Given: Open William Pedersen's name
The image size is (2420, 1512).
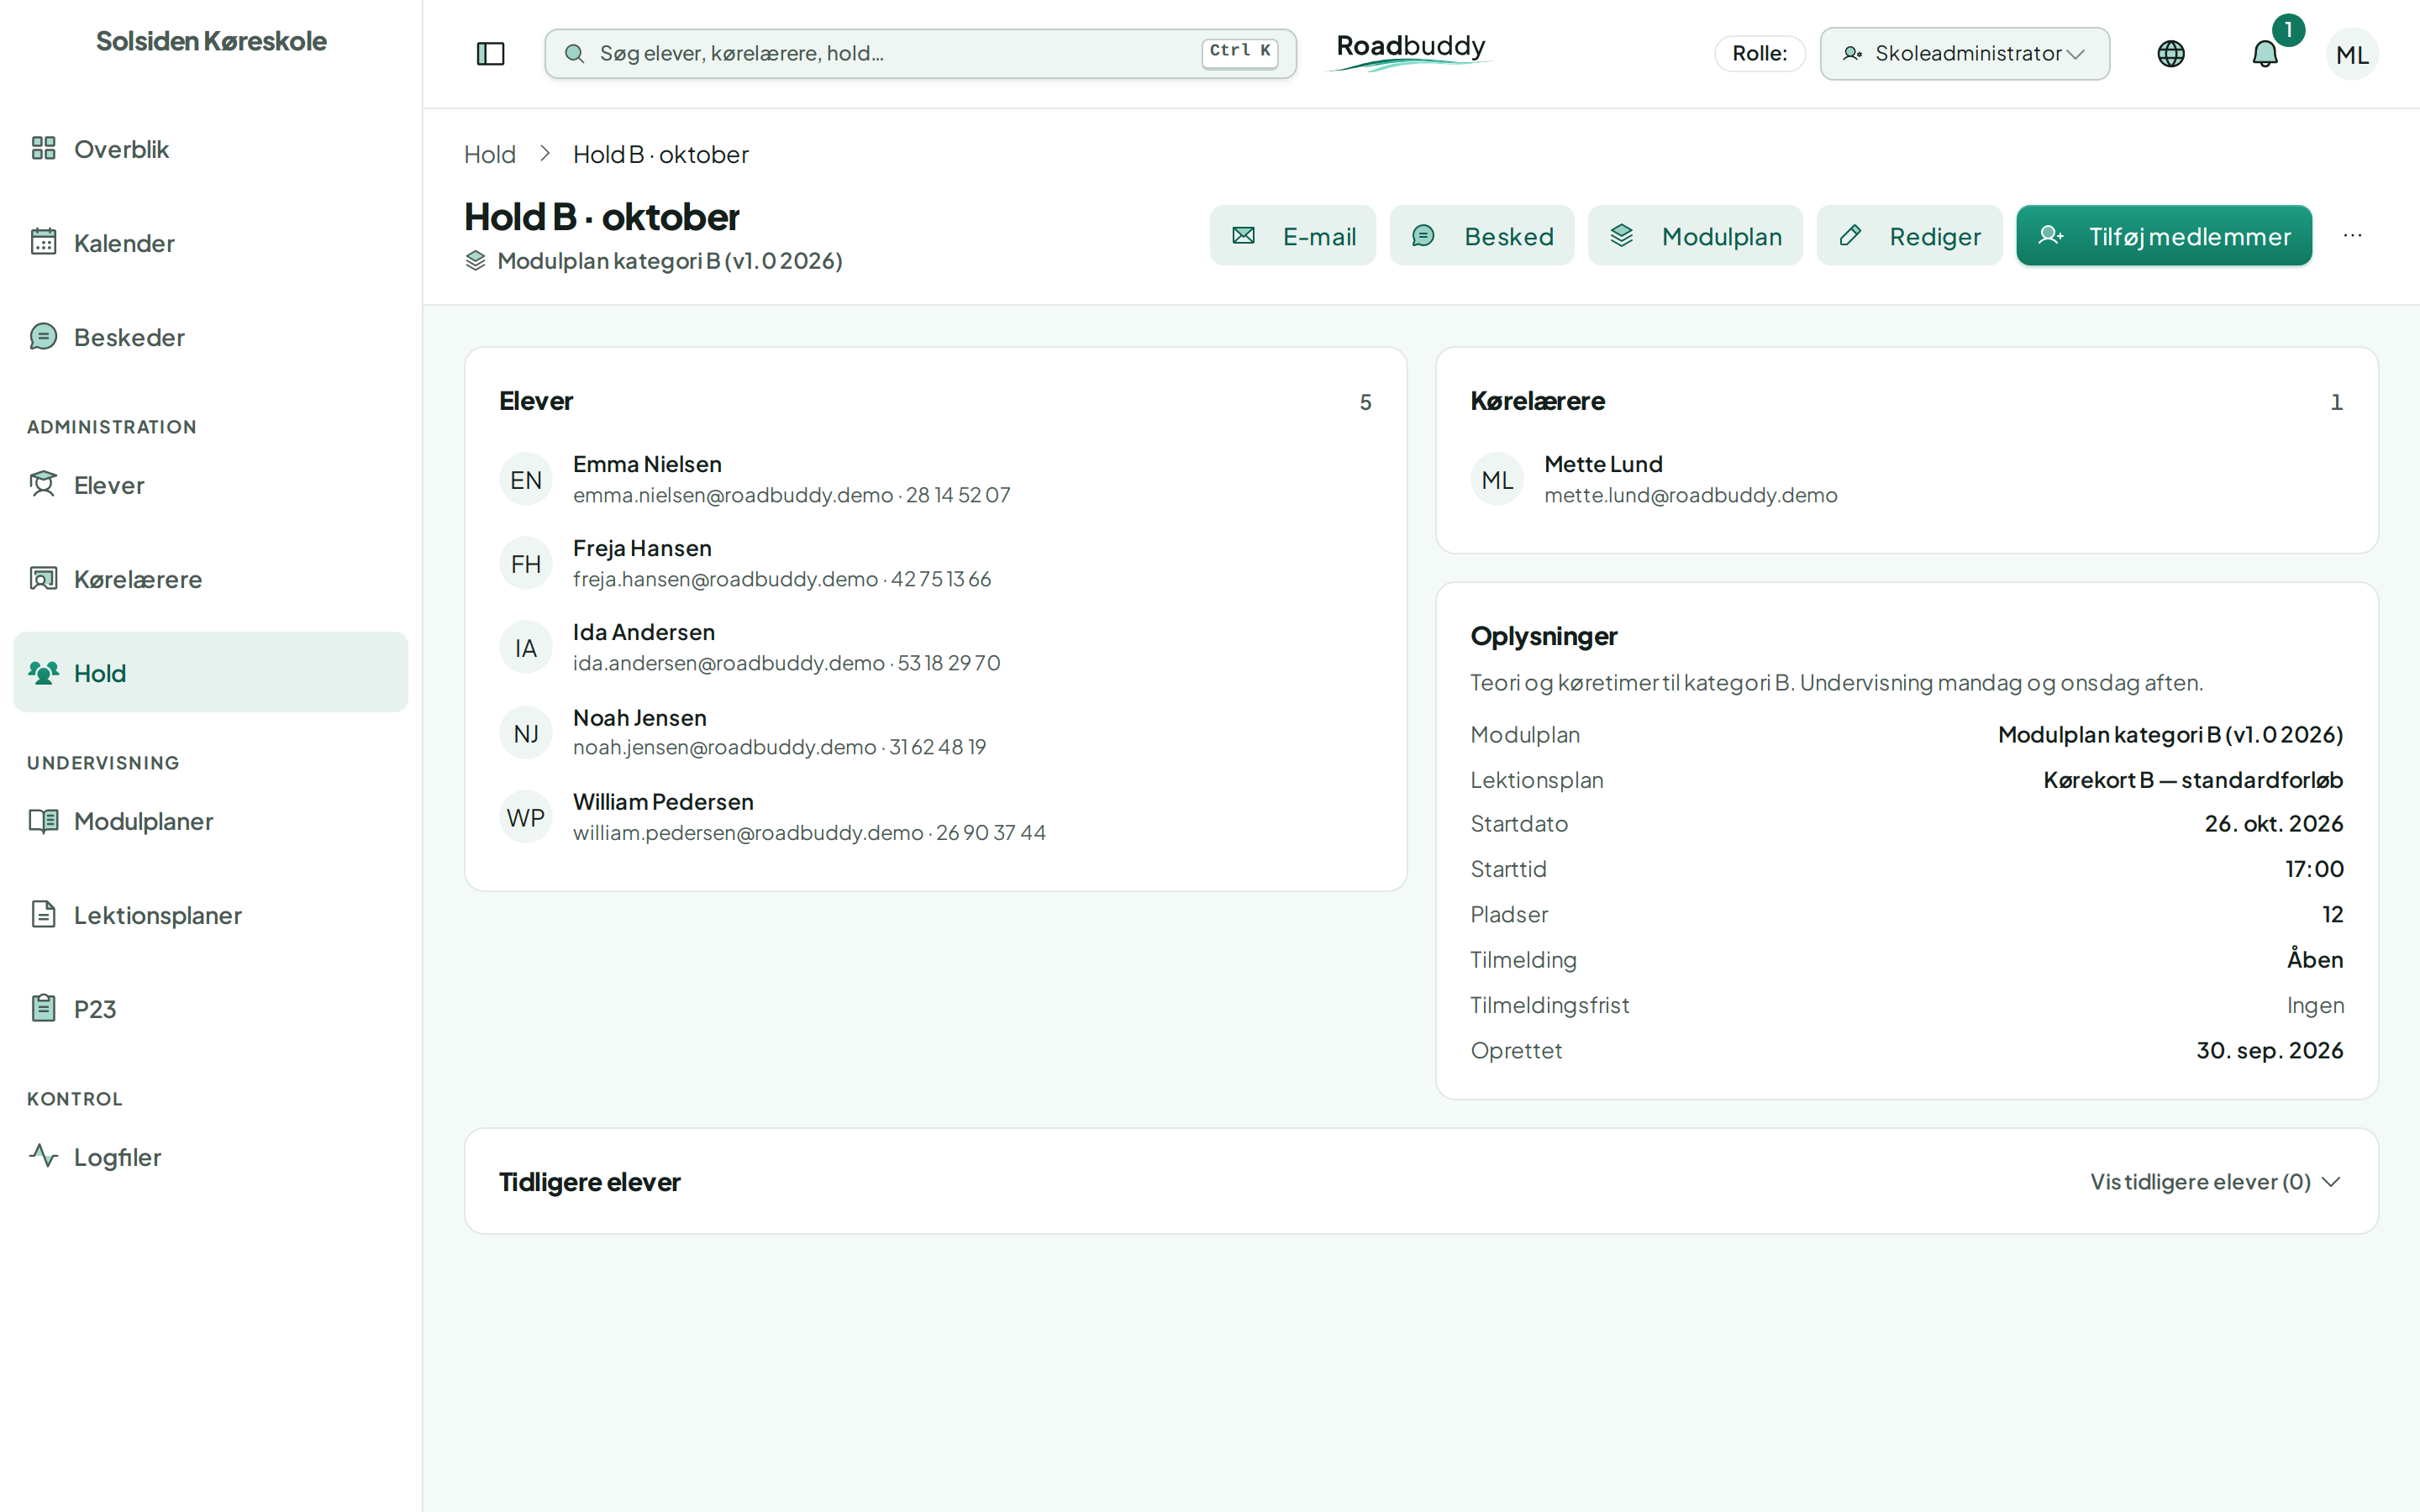Looking at the screenshot, I should 663,802.
